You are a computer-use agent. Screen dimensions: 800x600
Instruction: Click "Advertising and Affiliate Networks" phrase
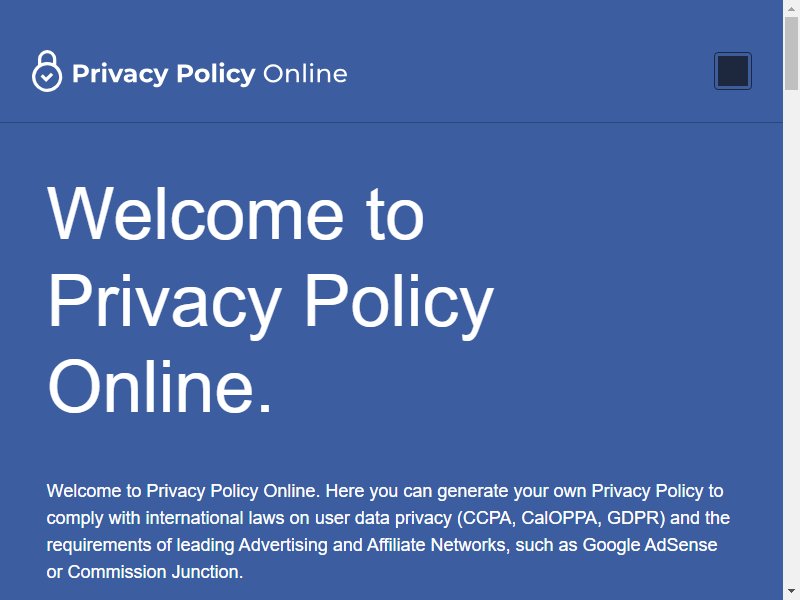tap(372, 545)
